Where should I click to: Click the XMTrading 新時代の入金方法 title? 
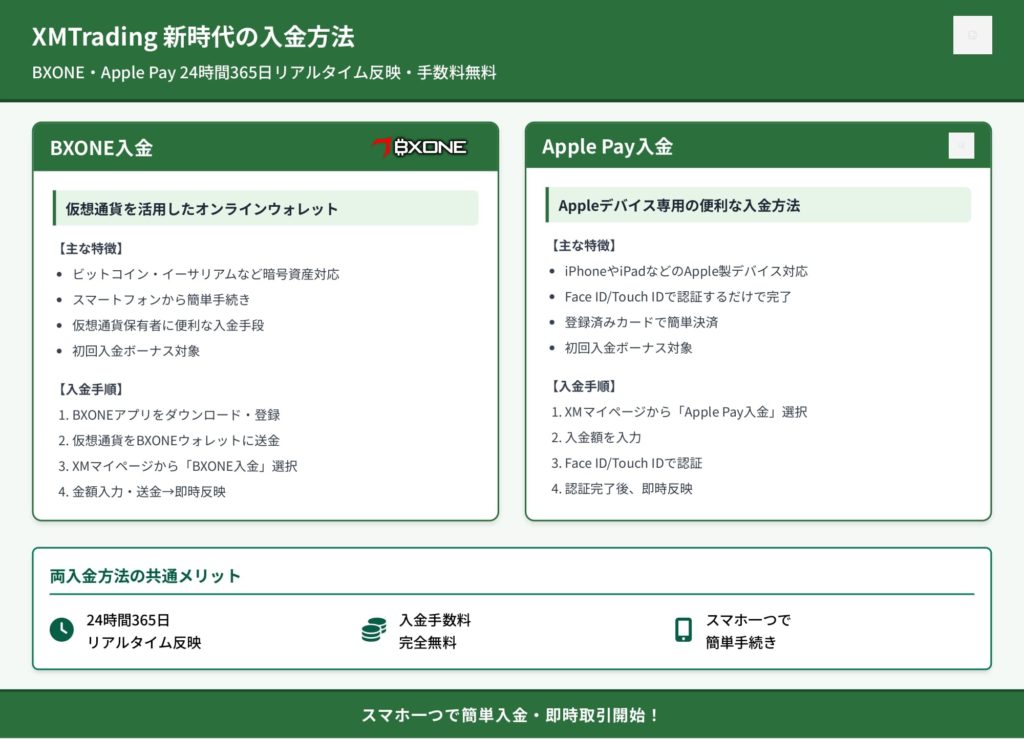coord(193,37)
